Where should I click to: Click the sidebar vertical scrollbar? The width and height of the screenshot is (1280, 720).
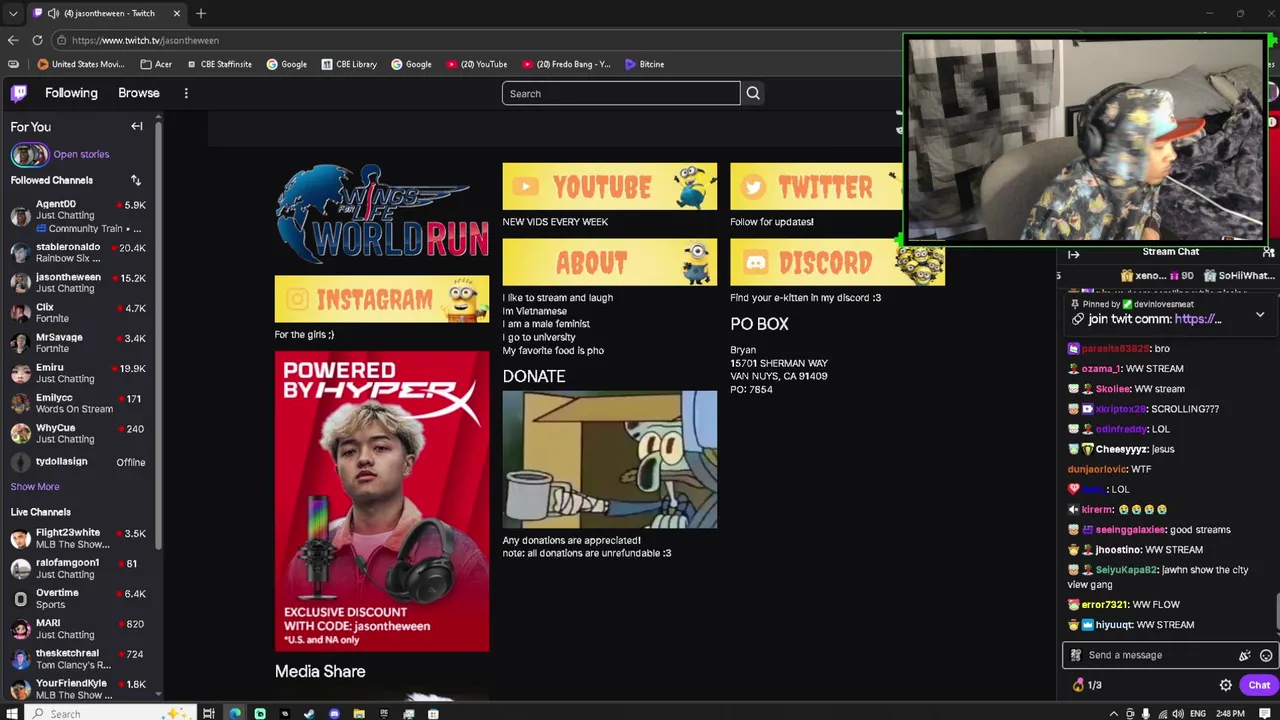click(159, 335)
